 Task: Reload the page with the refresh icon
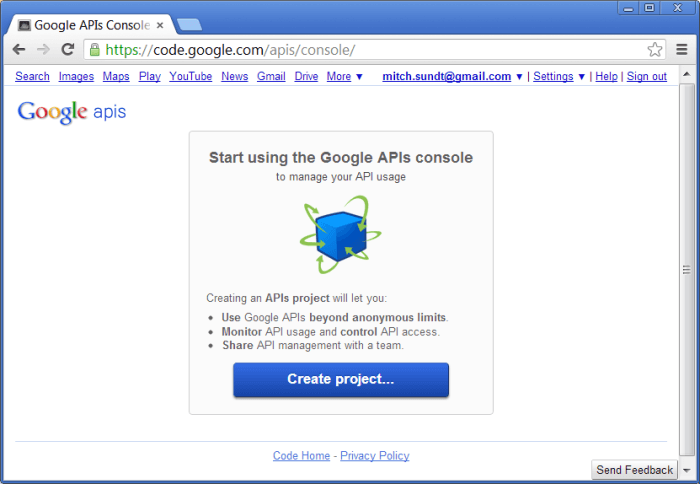point(67,49)
